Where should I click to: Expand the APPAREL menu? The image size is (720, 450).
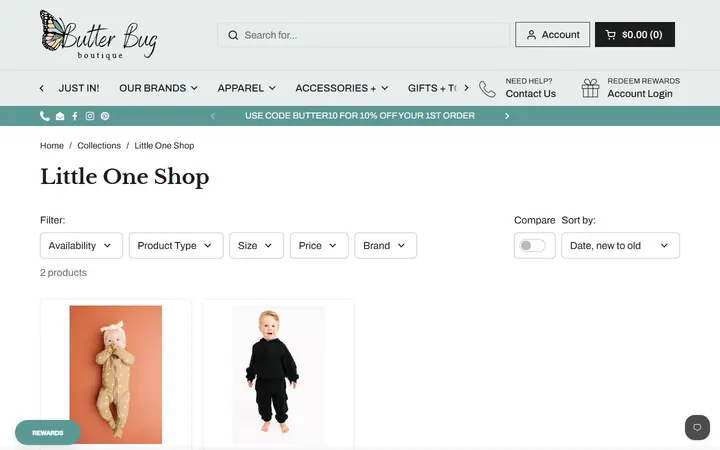click(x=247, y=88)
